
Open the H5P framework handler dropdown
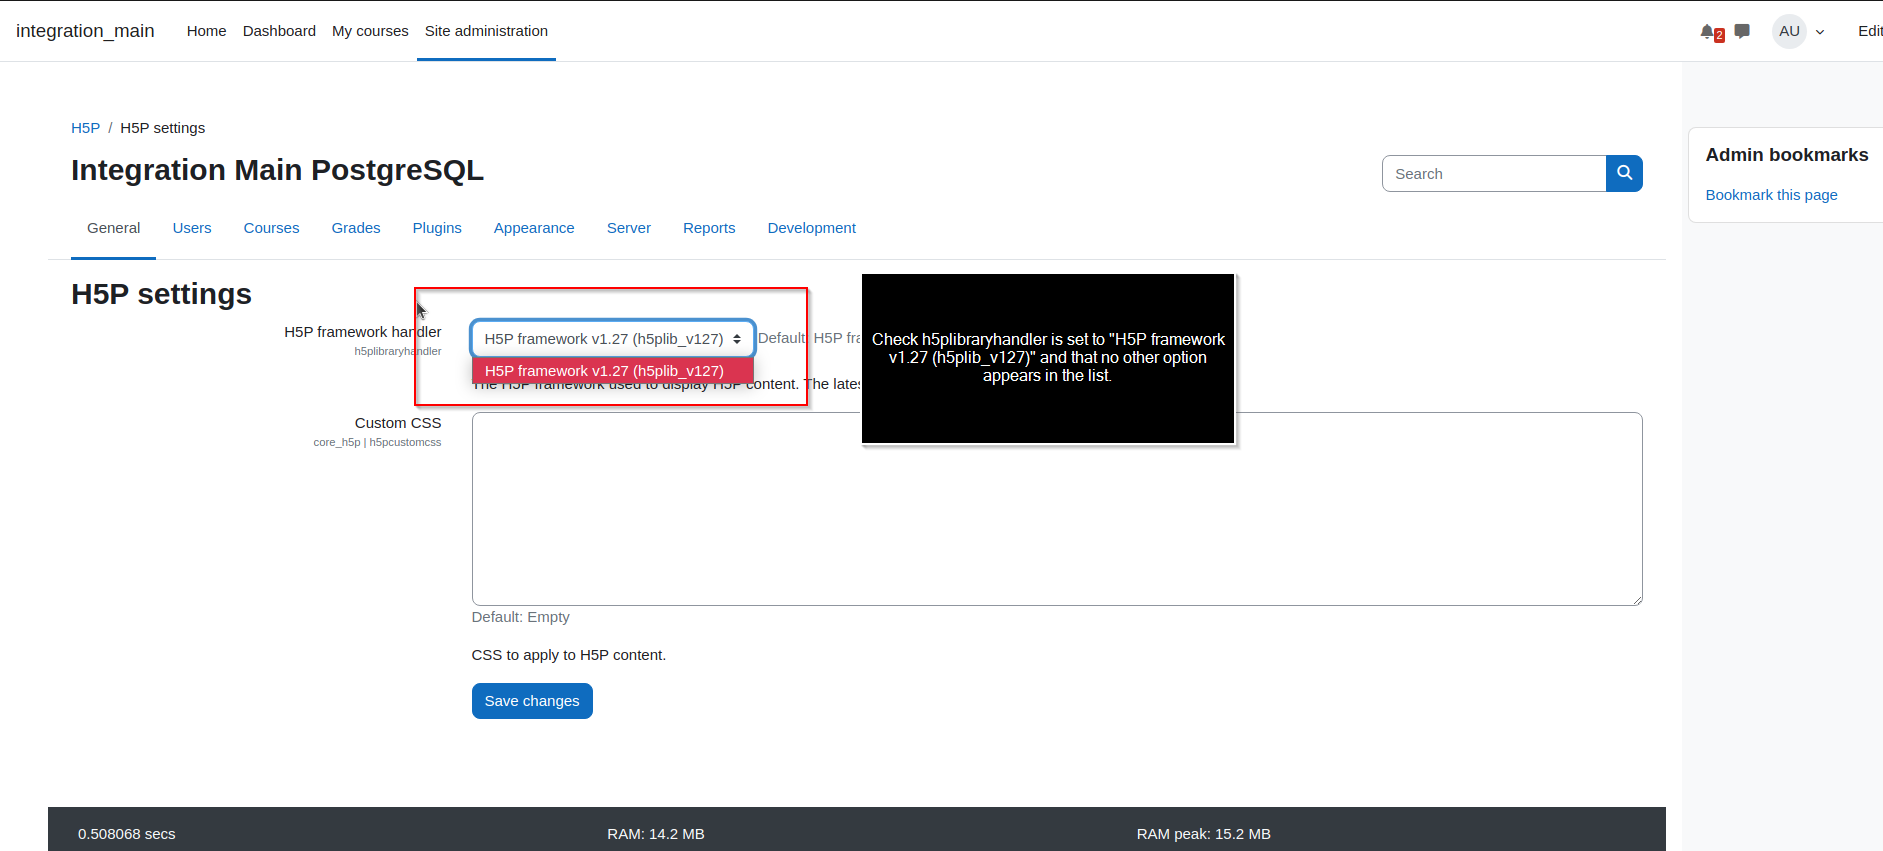click(613, 339)
